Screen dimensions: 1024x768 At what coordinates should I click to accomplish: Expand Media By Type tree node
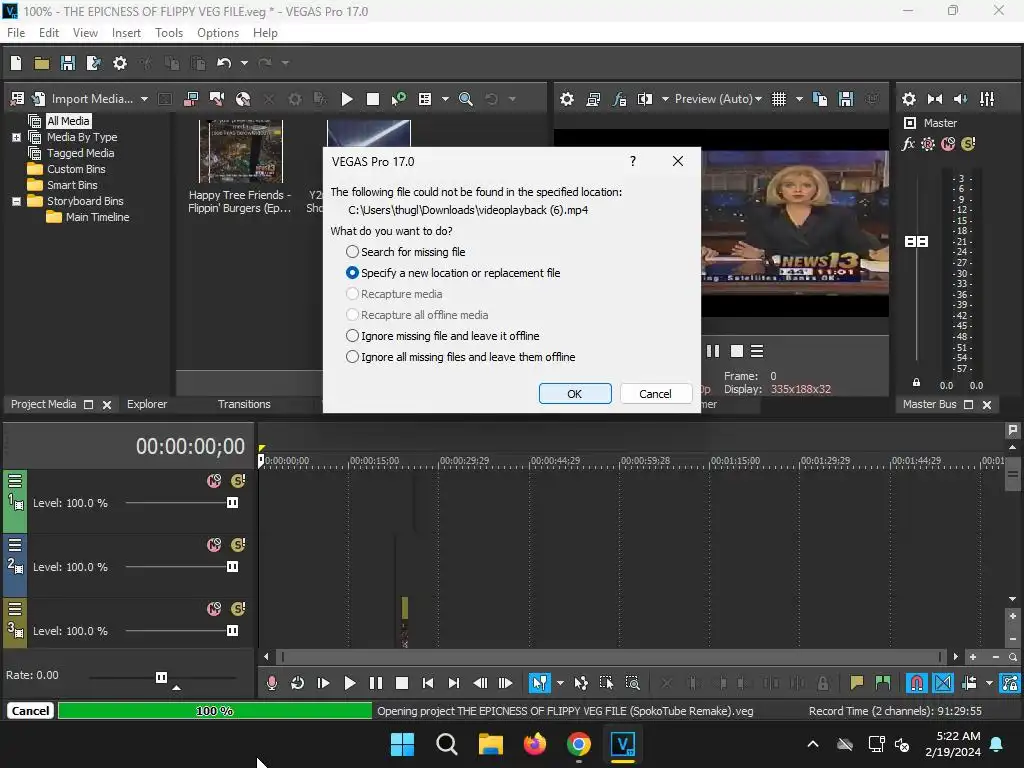pos(16,137)
